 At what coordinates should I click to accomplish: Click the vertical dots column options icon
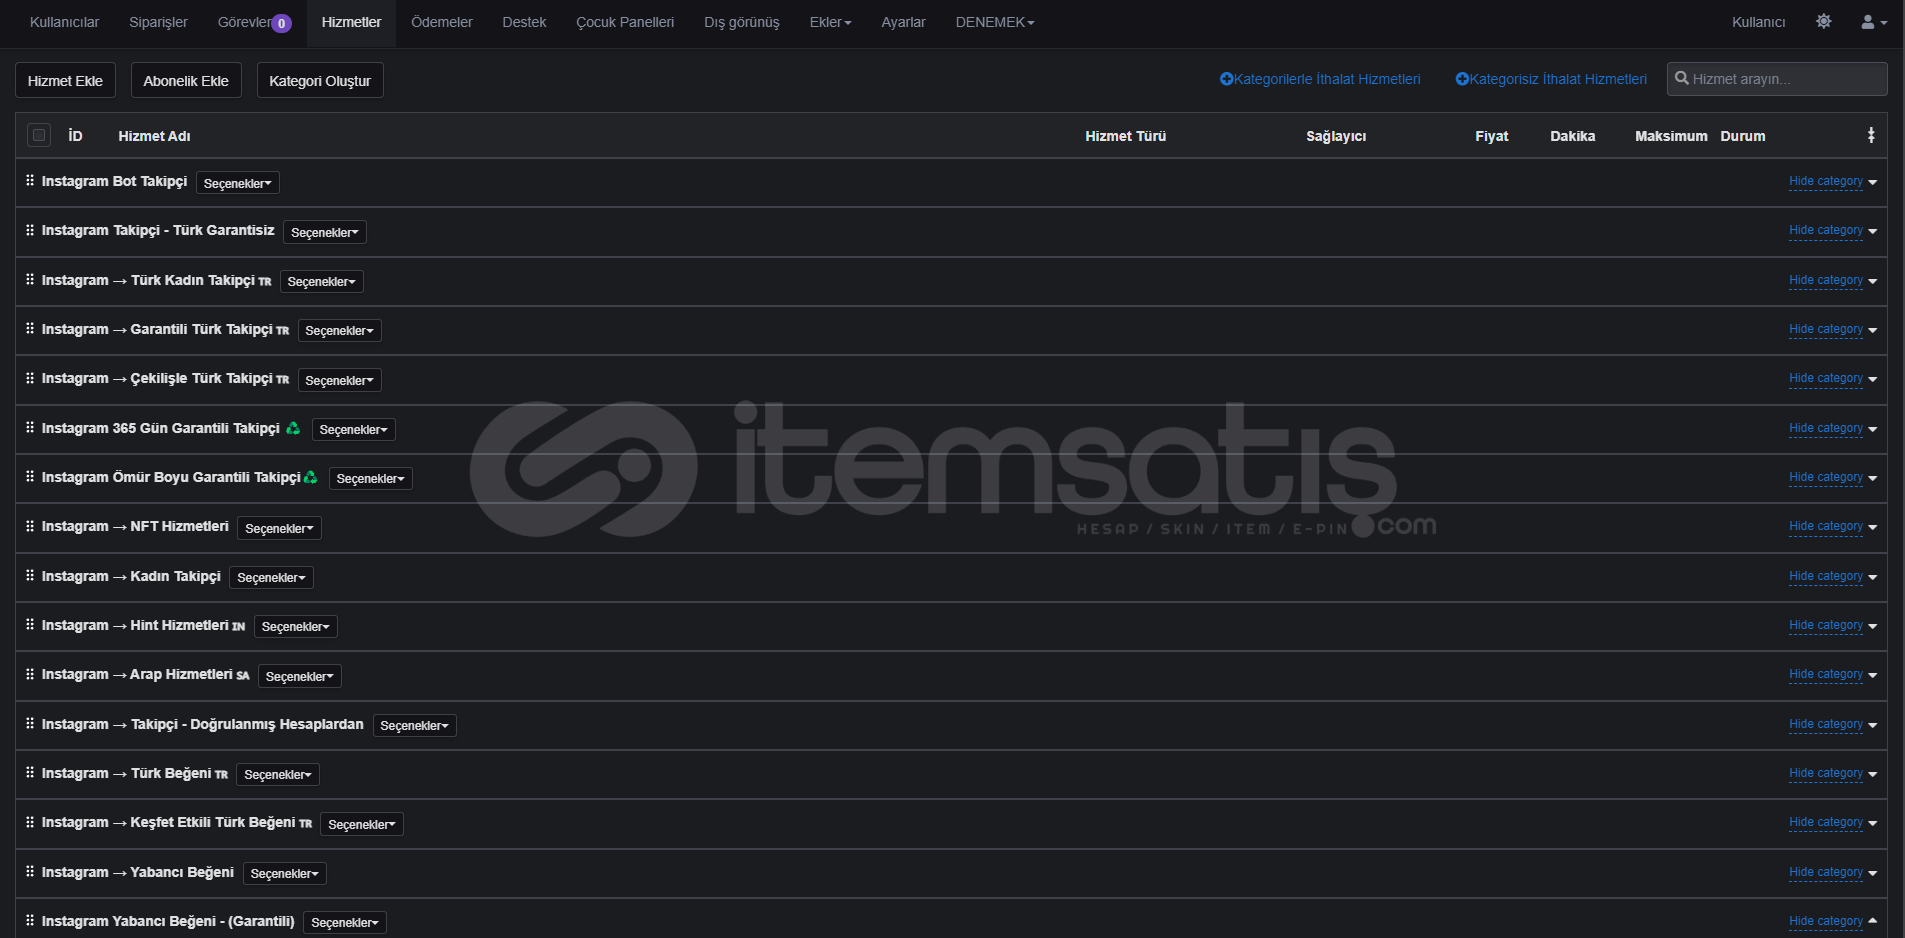point(1871,135)
